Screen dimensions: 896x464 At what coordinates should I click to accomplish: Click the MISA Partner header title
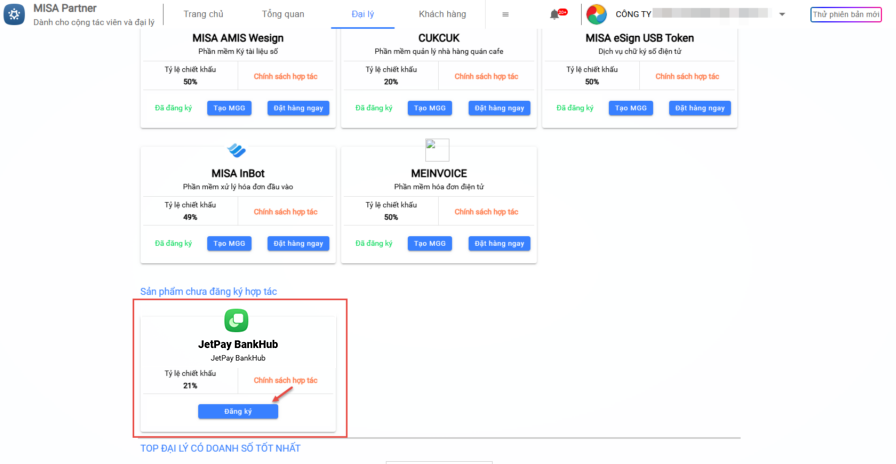coord(65,9)
